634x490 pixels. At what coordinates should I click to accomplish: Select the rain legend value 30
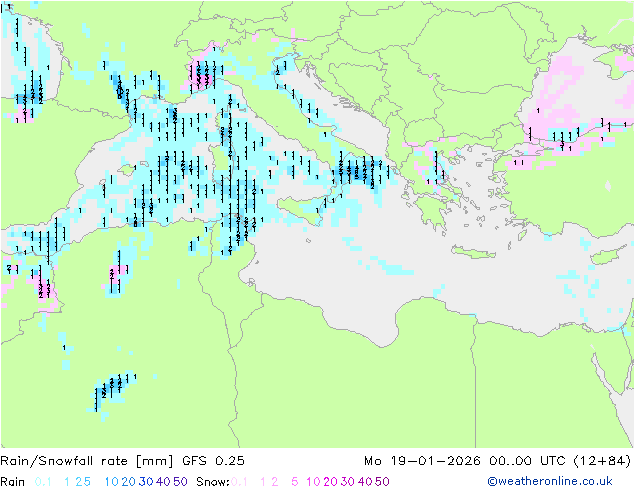click(146, 482)
